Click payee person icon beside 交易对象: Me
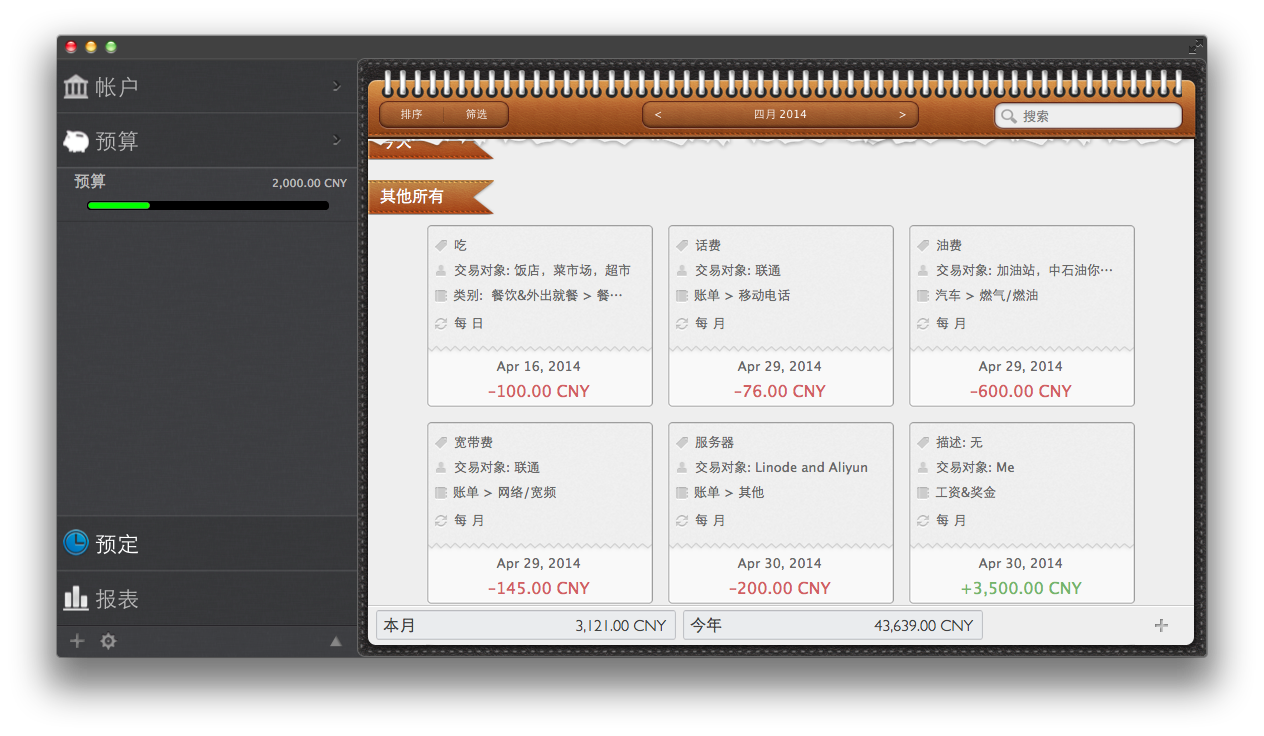This screenshot has width=1264, height=736. click(x=923, y=467)
